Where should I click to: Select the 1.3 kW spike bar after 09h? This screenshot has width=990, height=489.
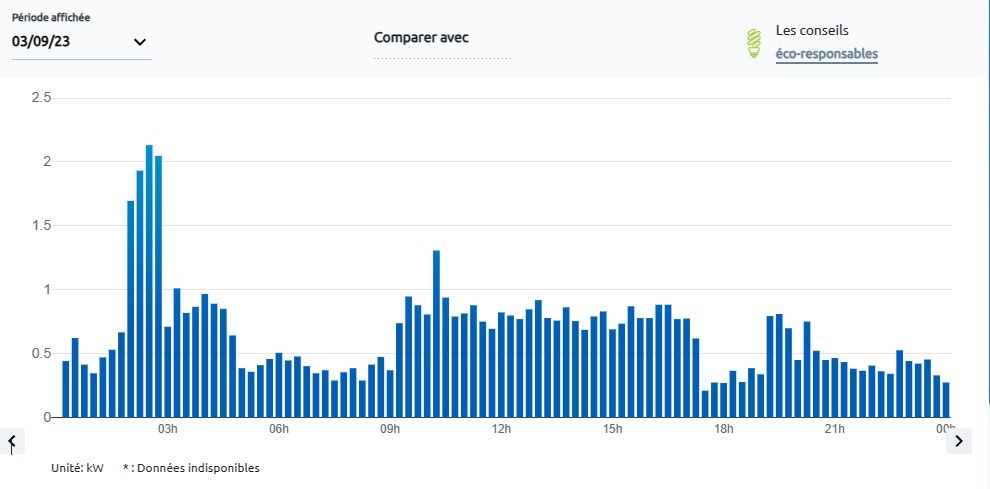(436, 334)
